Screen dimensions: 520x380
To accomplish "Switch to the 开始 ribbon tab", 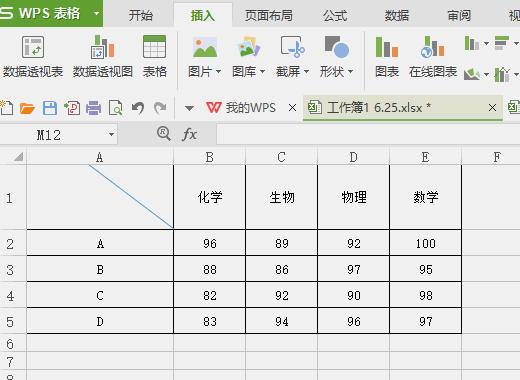I will click(x=141, y=15).
